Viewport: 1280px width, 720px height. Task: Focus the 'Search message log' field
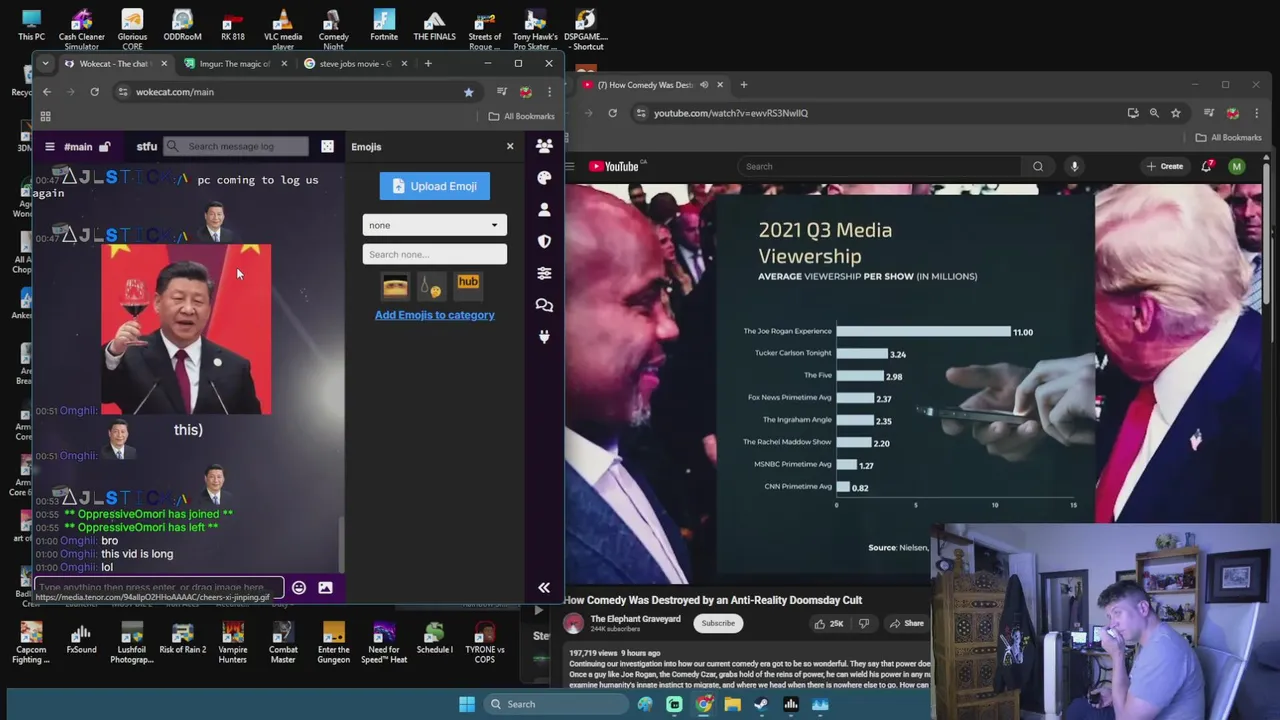coord(237,147)
